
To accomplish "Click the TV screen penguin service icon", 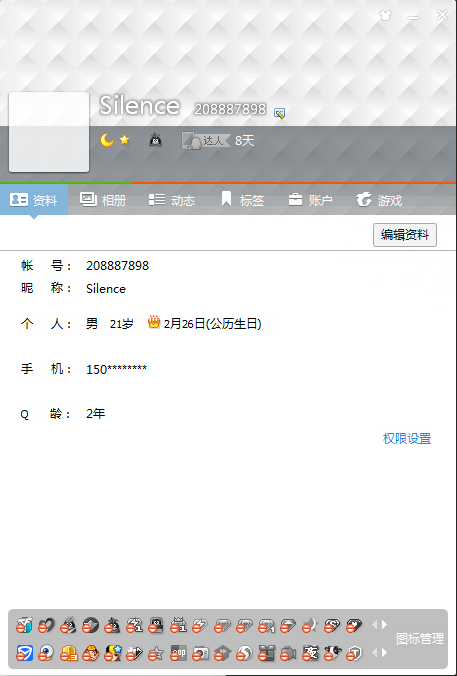I will tap(156, 625).
